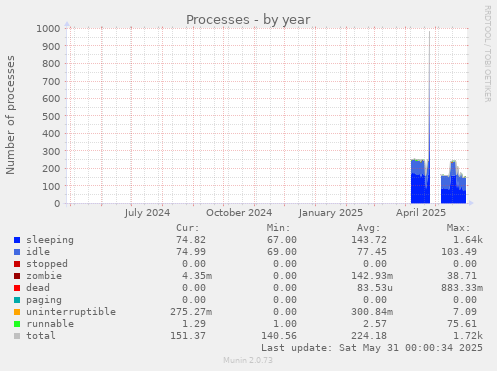This screenshot has height=371, width=497.
Task: Click the runnable legend color swatch
Action: (x=17, y=324)
